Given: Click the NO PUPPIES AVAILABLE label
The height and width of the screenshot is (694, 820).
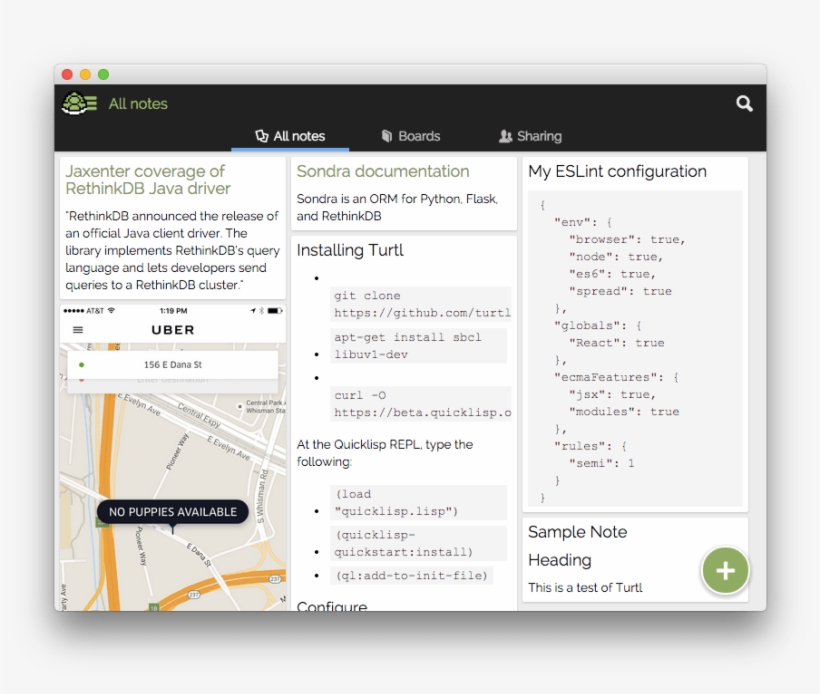Looking at the screenshot, I should (x=173, y=511).
